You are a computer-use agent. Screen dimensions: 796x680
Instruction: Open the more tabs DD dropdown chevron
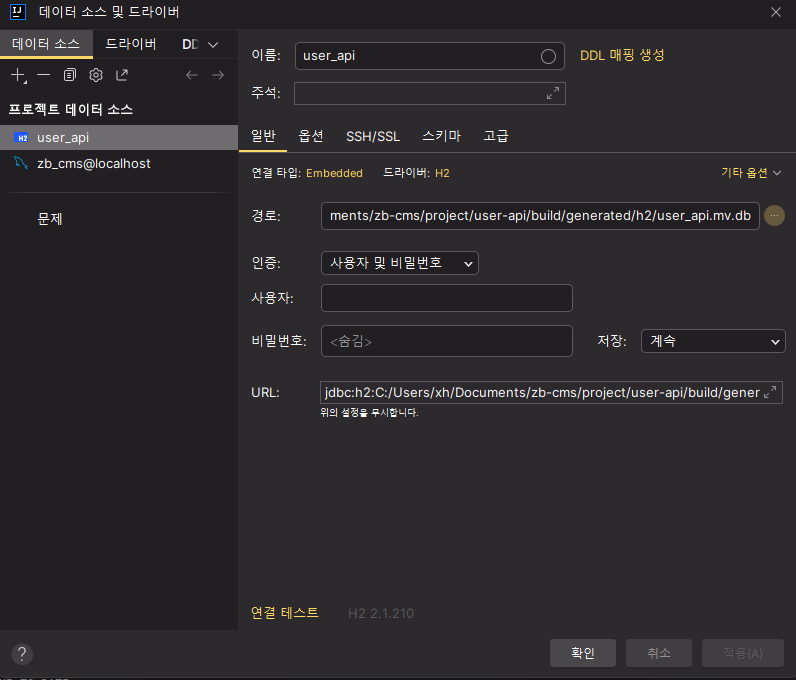pyautogui.click(x=213, y=45)
